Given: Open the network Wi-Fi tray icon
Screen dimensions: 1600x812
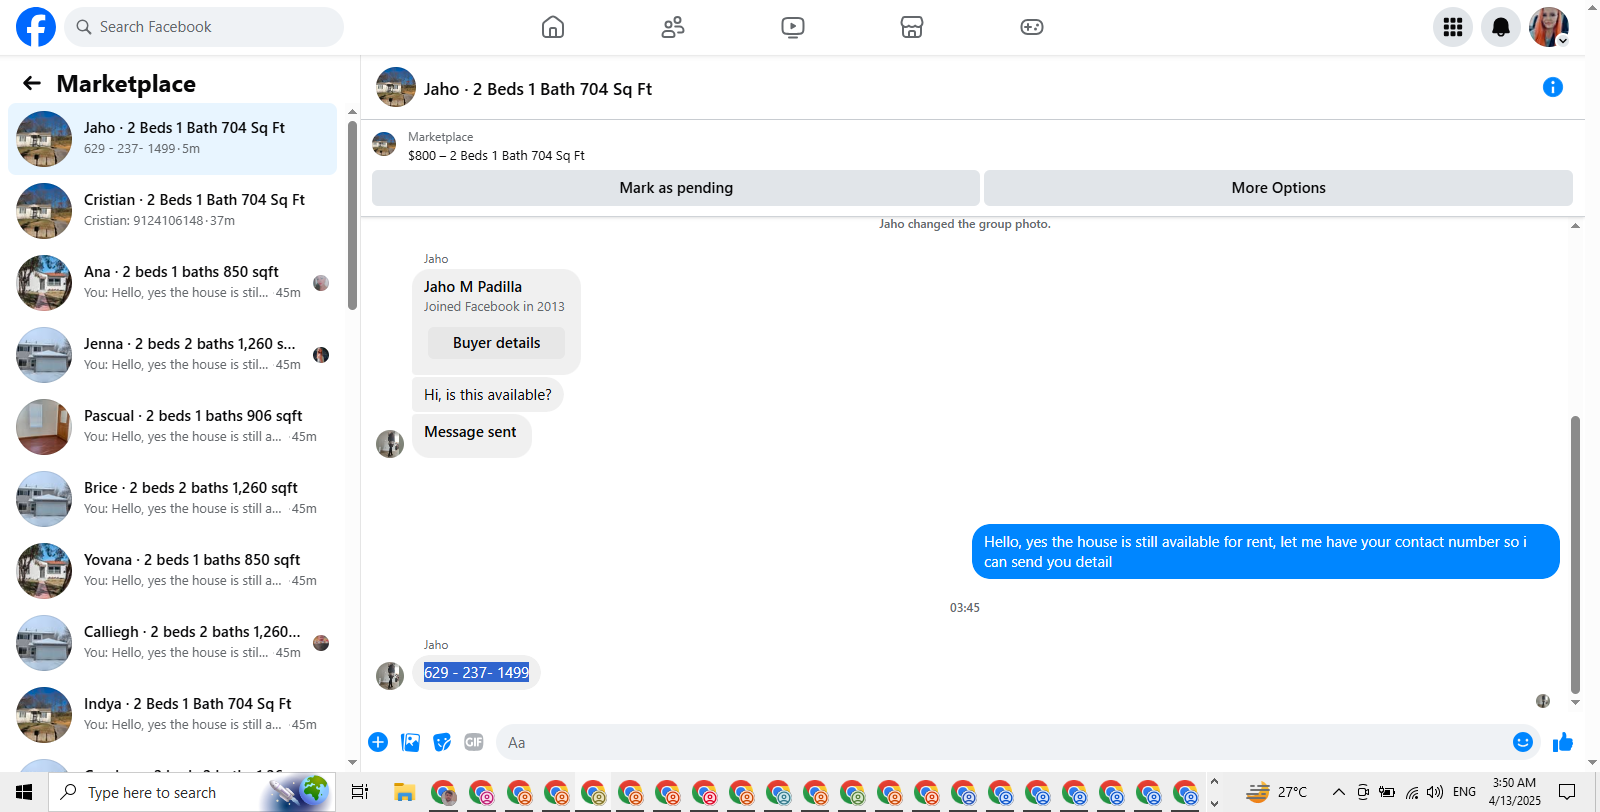Looking at the screenshot, I should [1411, 792].
